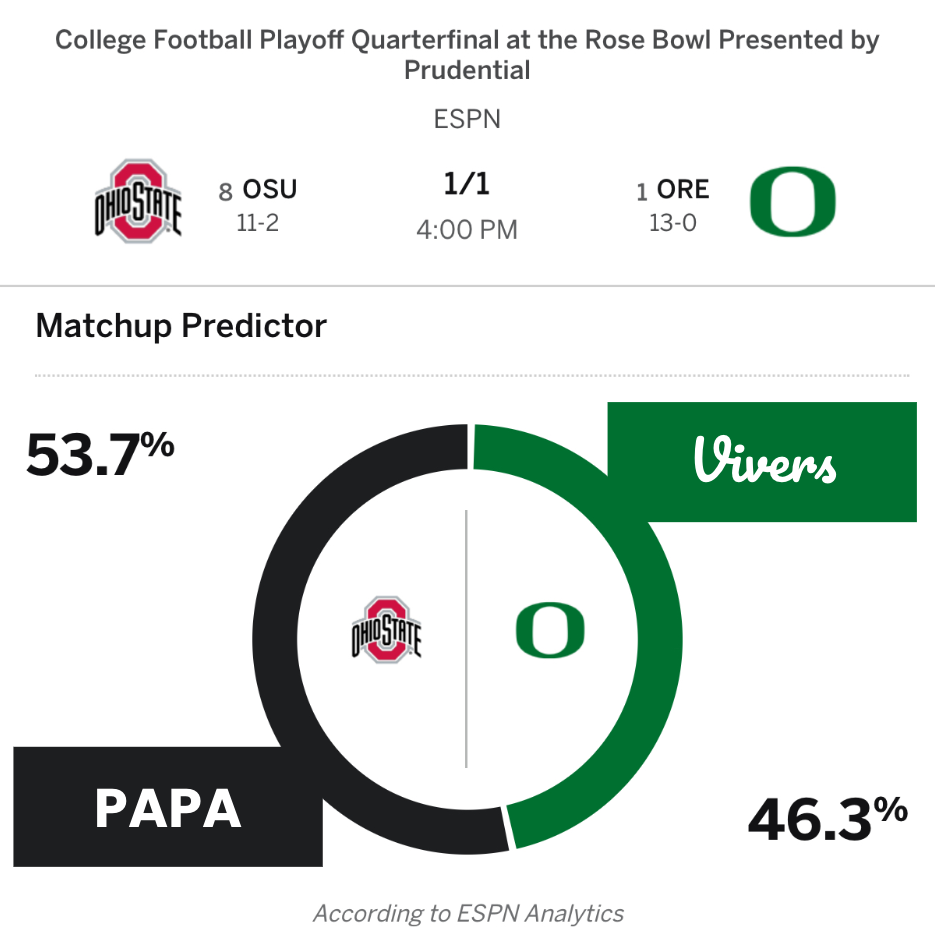Screen dimensions: 935x942
Task: Select the Ohio State logo inside the donut chart
Action: click(x=386, y=629)
